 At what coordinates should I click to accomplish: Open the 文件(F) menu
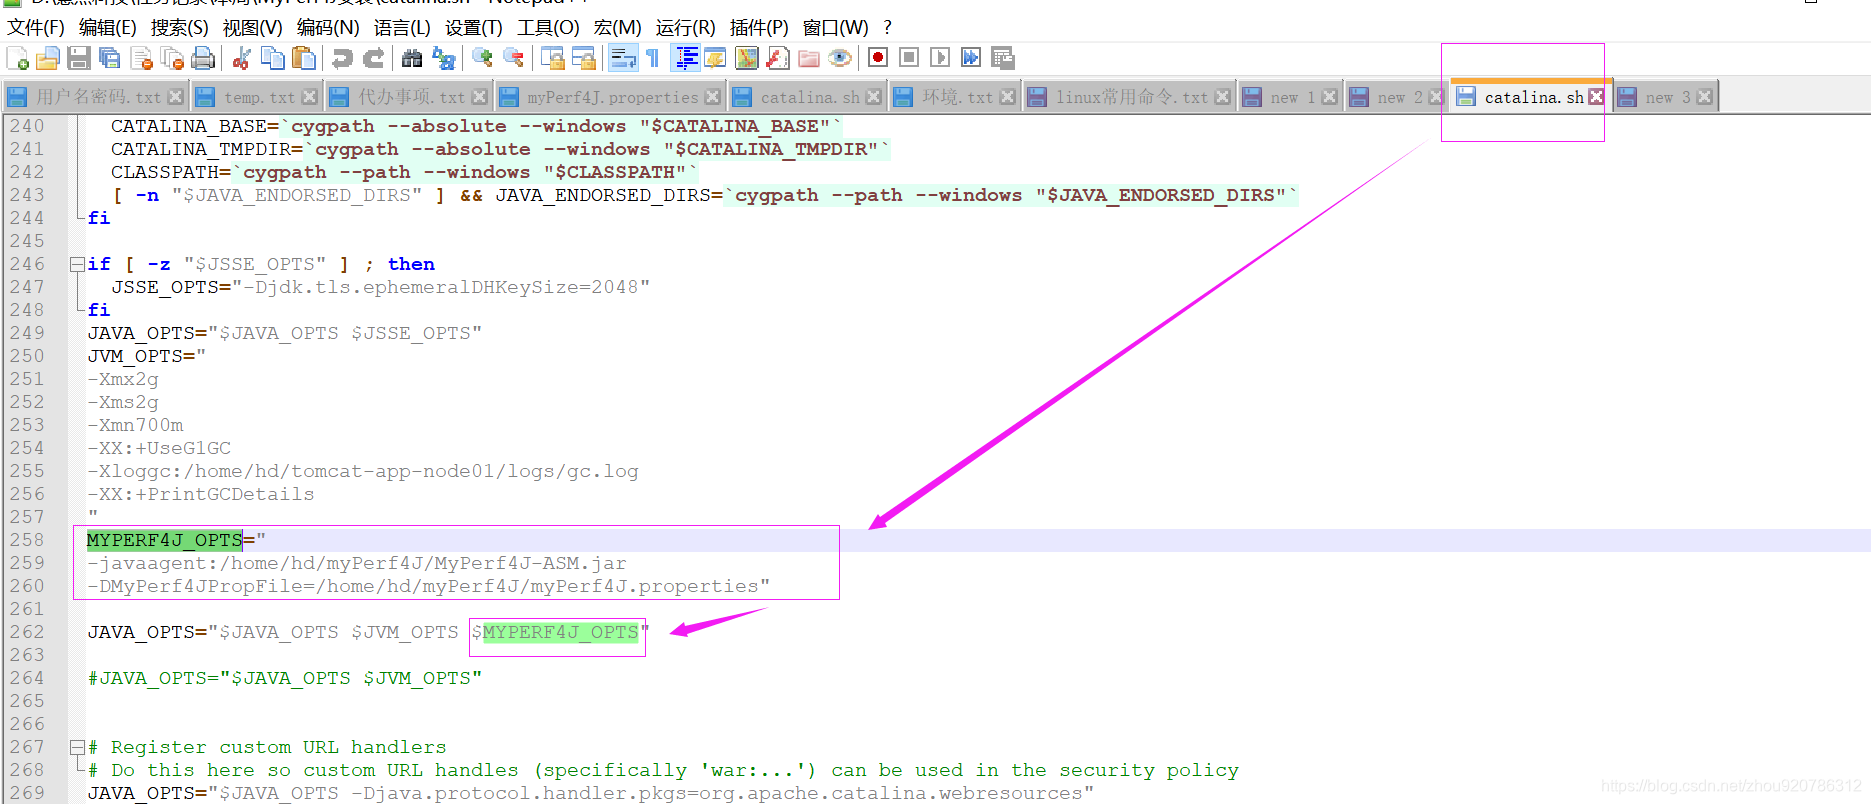pyautogui.click(x=36, y=27)
